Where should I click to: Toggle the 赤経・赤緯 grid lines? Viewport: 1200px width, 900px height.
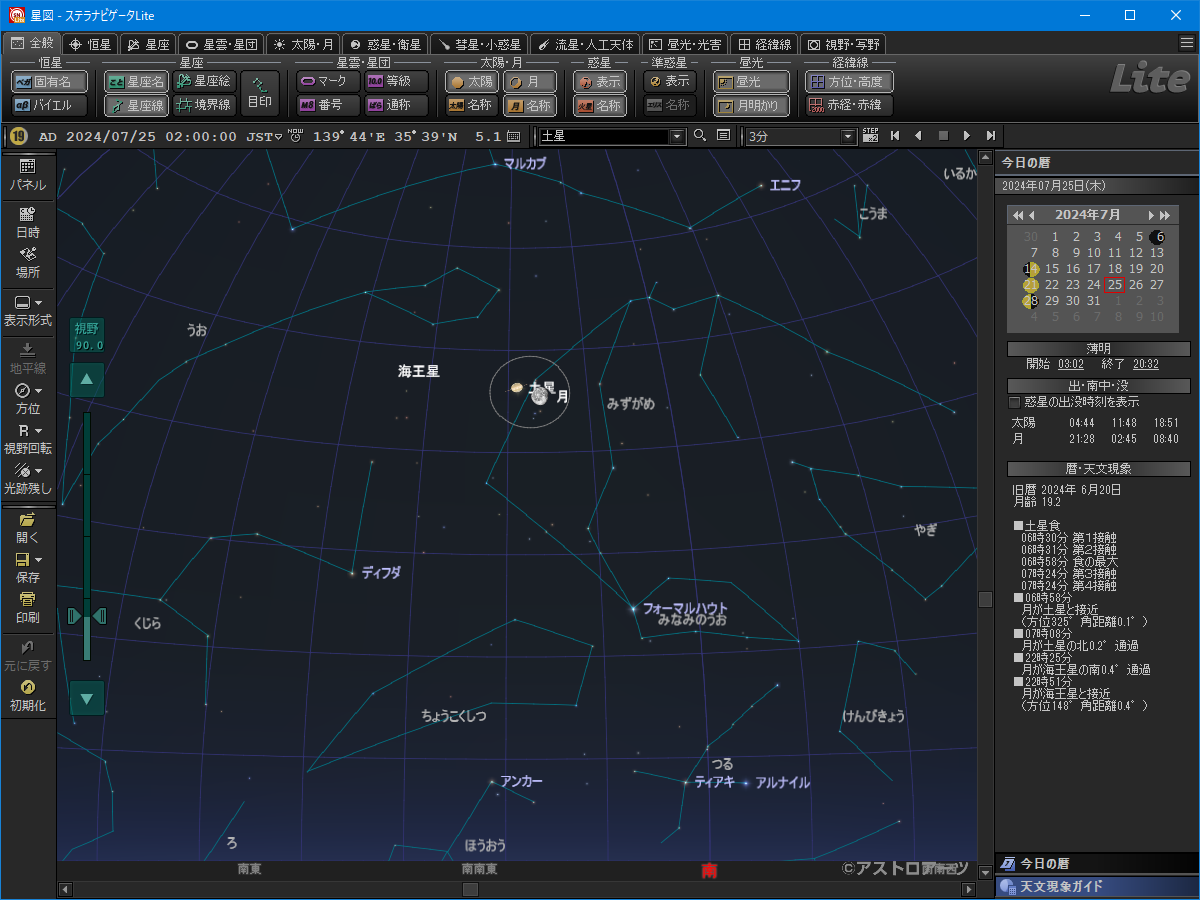pos(849,105)
